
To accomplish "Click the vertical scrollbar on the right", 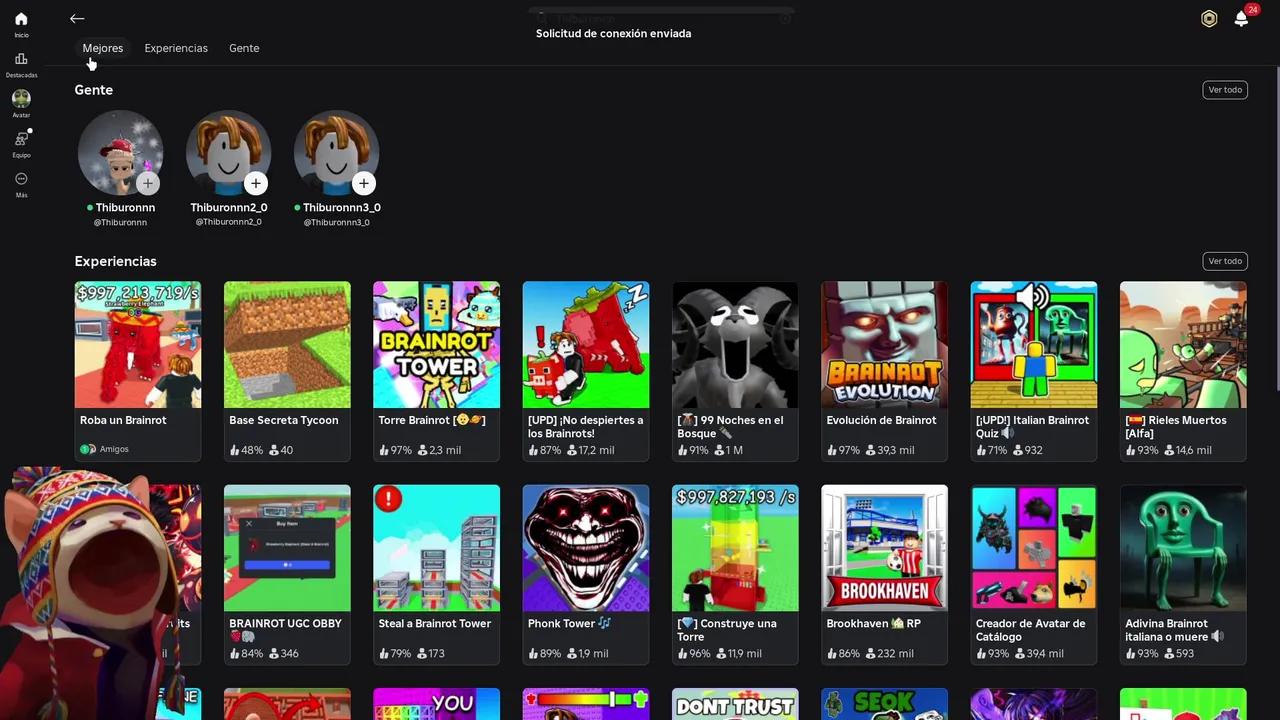I will click(x=1276, y=230).
